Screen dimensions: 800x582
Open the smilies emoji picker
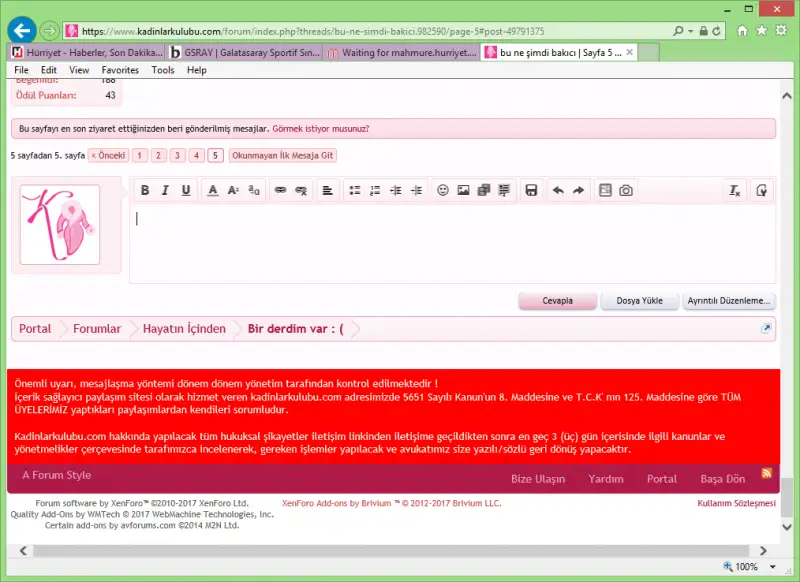click(x=443, y=190)
